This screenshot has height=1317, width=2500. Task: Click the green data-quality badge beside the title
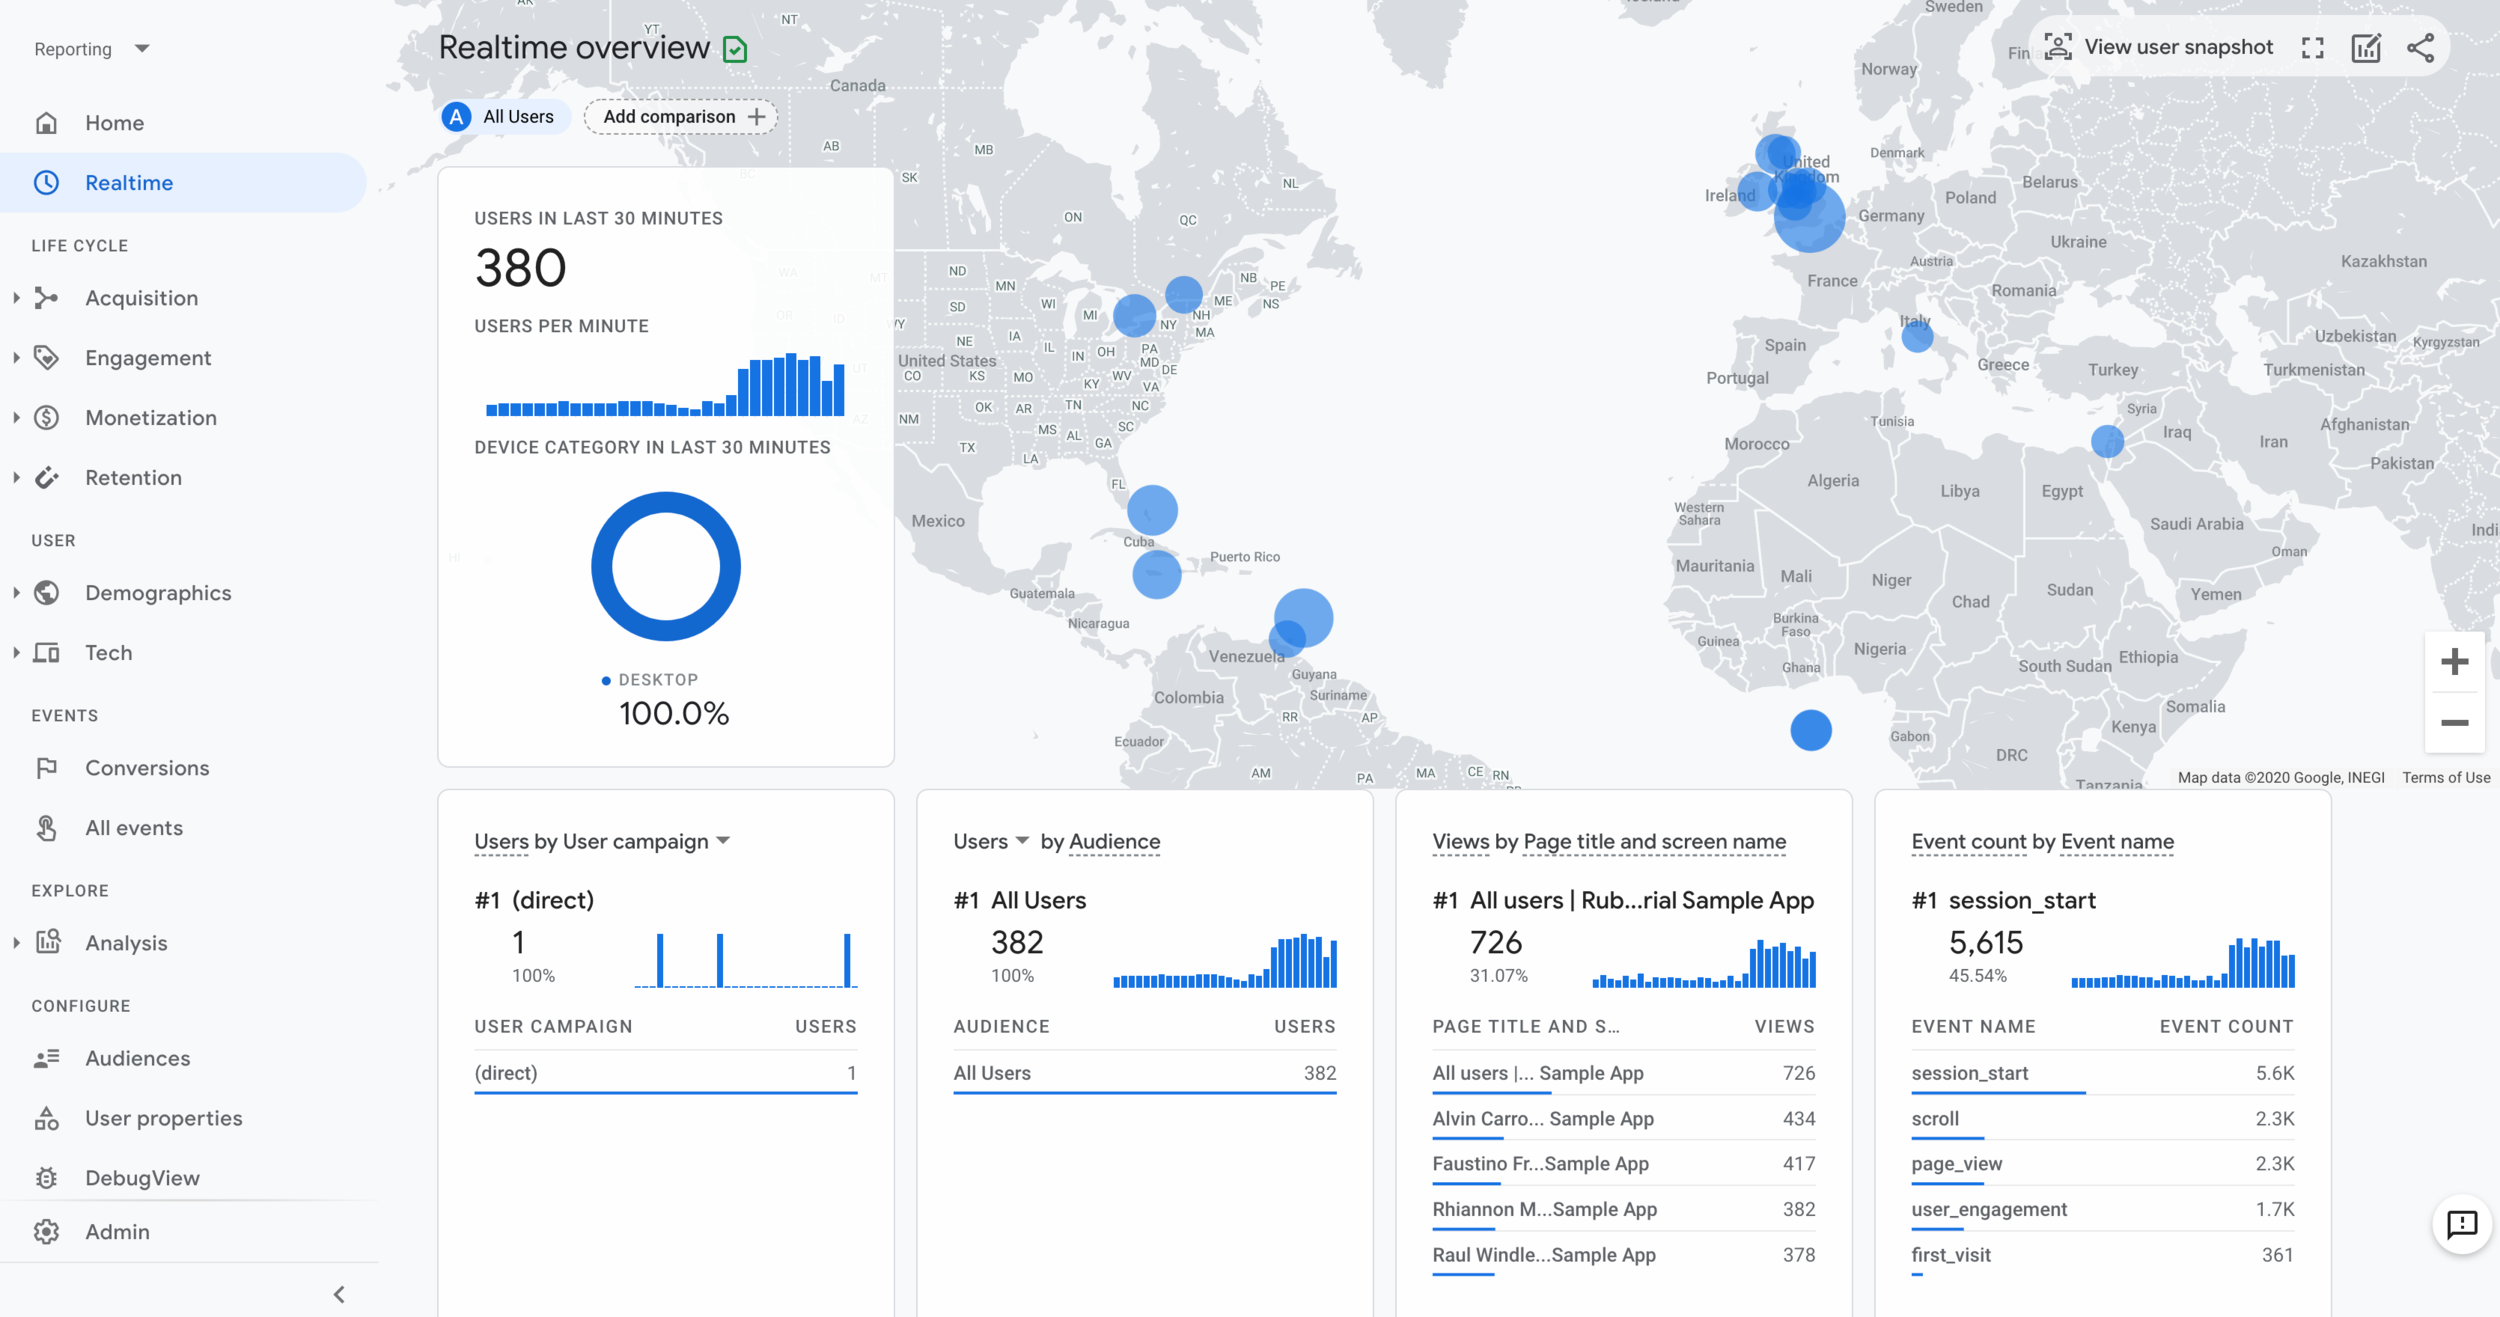point(735,47)
